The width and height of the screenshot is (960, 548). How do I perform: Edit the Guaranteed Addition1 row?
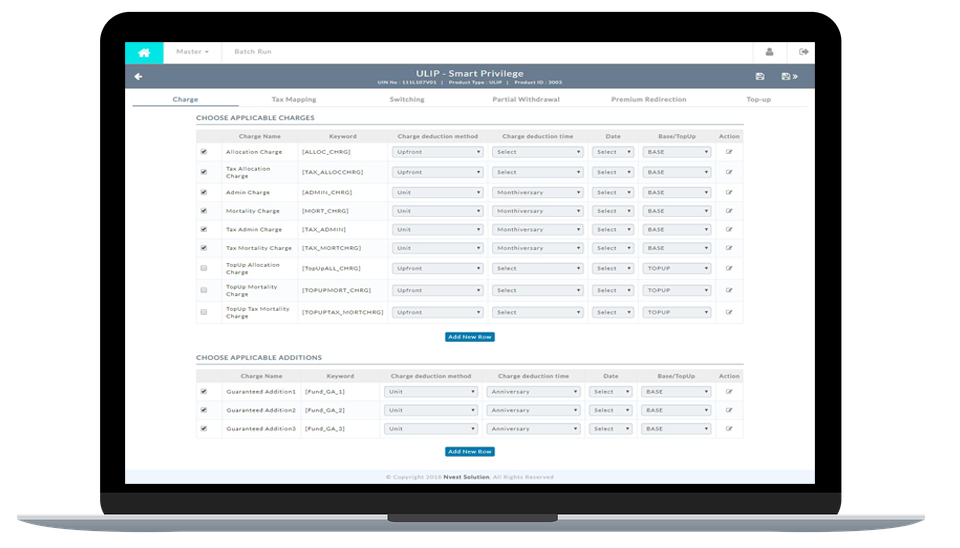click(729, 392)
